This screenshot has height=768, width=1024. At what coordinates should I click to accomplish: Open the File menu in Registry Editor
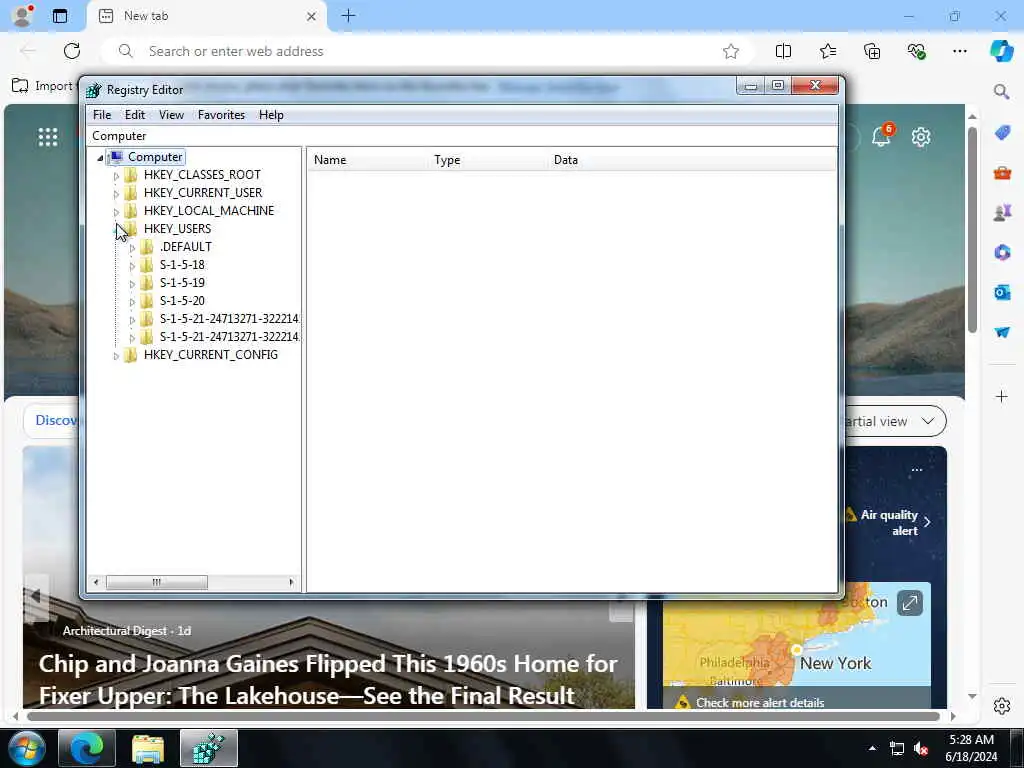(102, 115)
